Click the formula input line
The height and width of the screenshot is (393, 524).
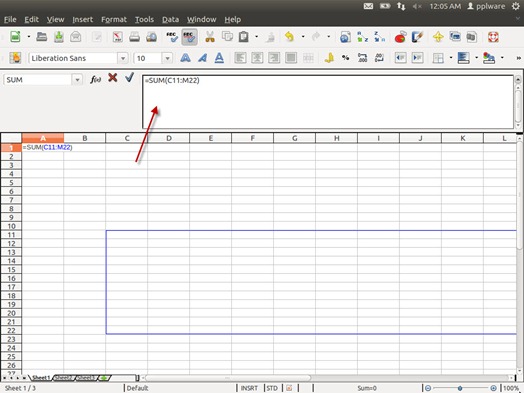[328, 102]
